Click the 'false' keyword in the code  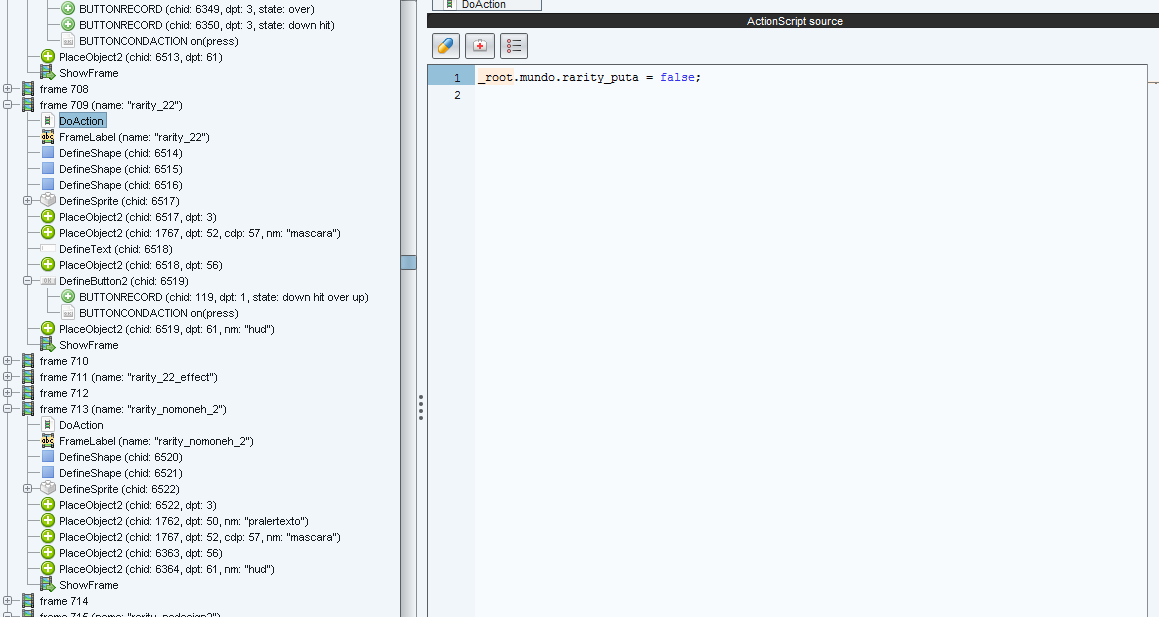pos(677,77)
